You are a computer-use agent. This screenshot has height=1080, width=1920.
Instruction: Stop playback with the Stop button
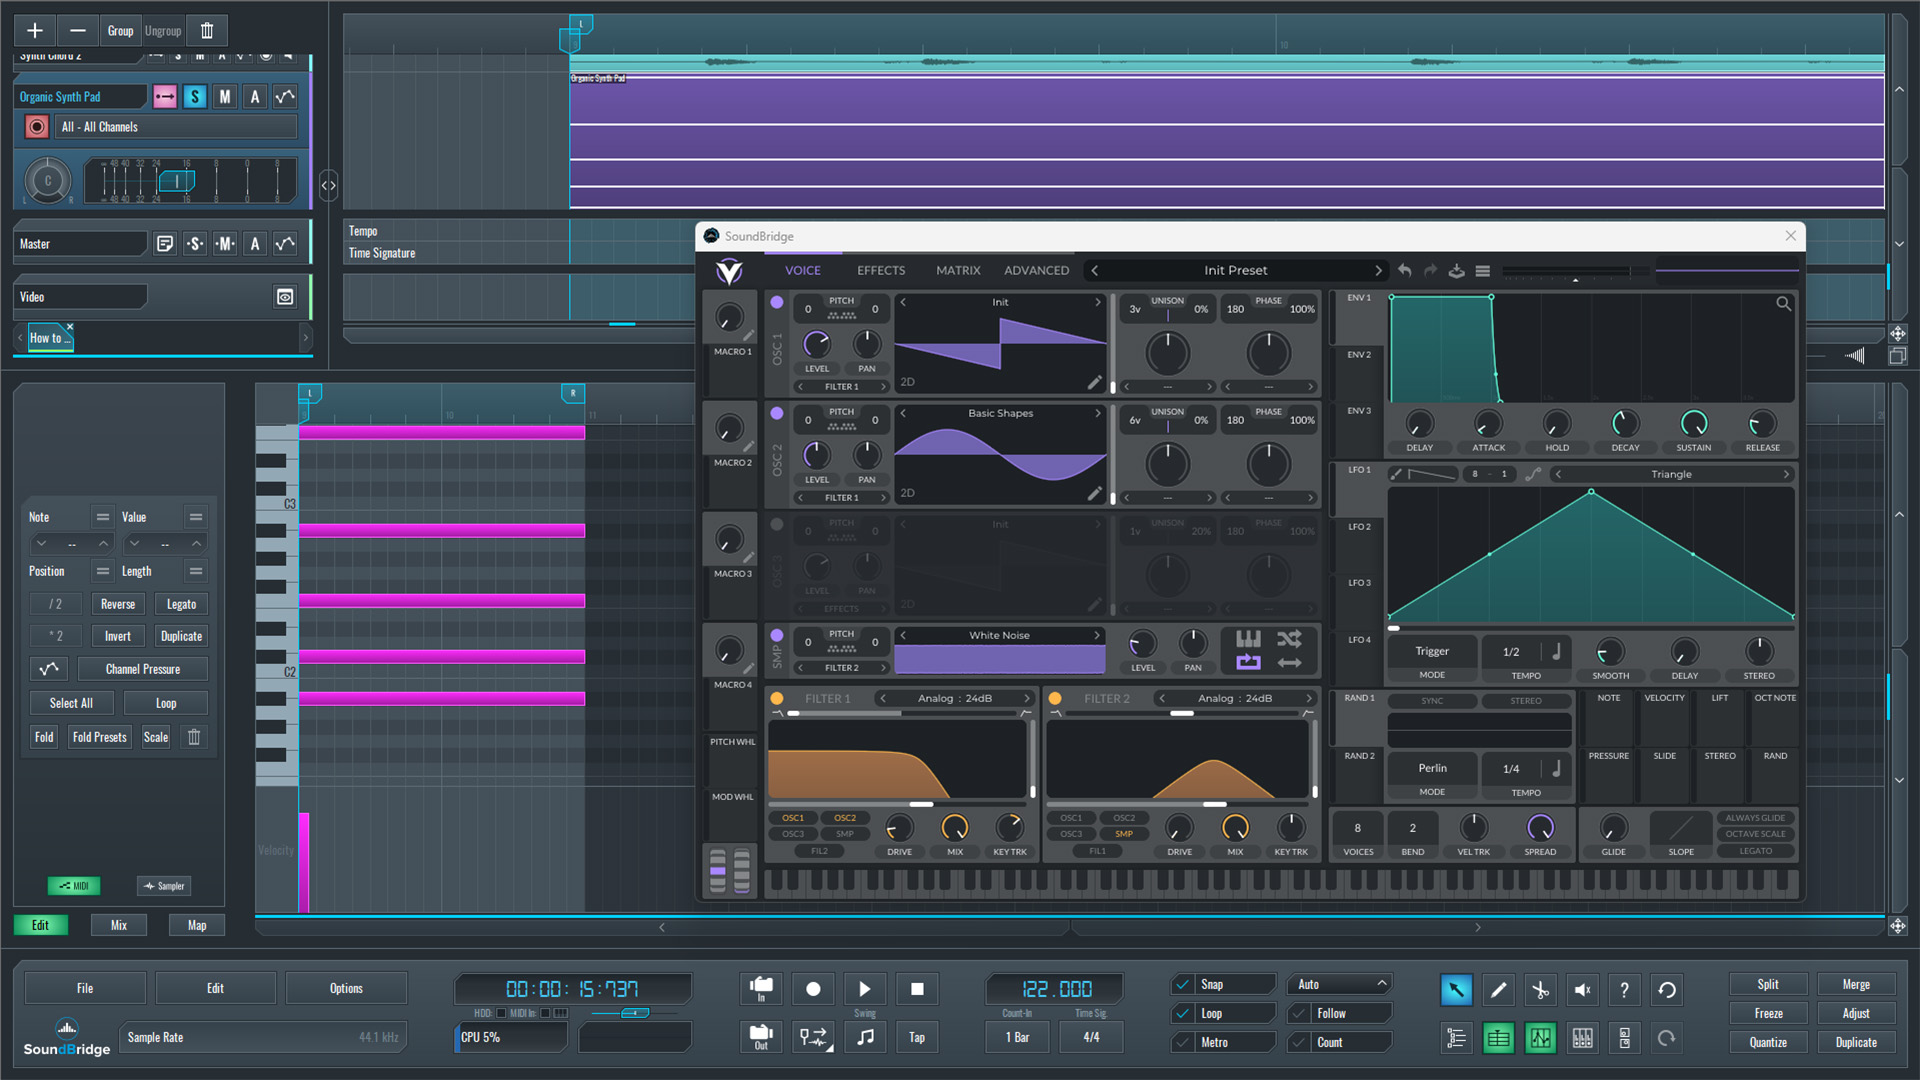coord(917,989)
